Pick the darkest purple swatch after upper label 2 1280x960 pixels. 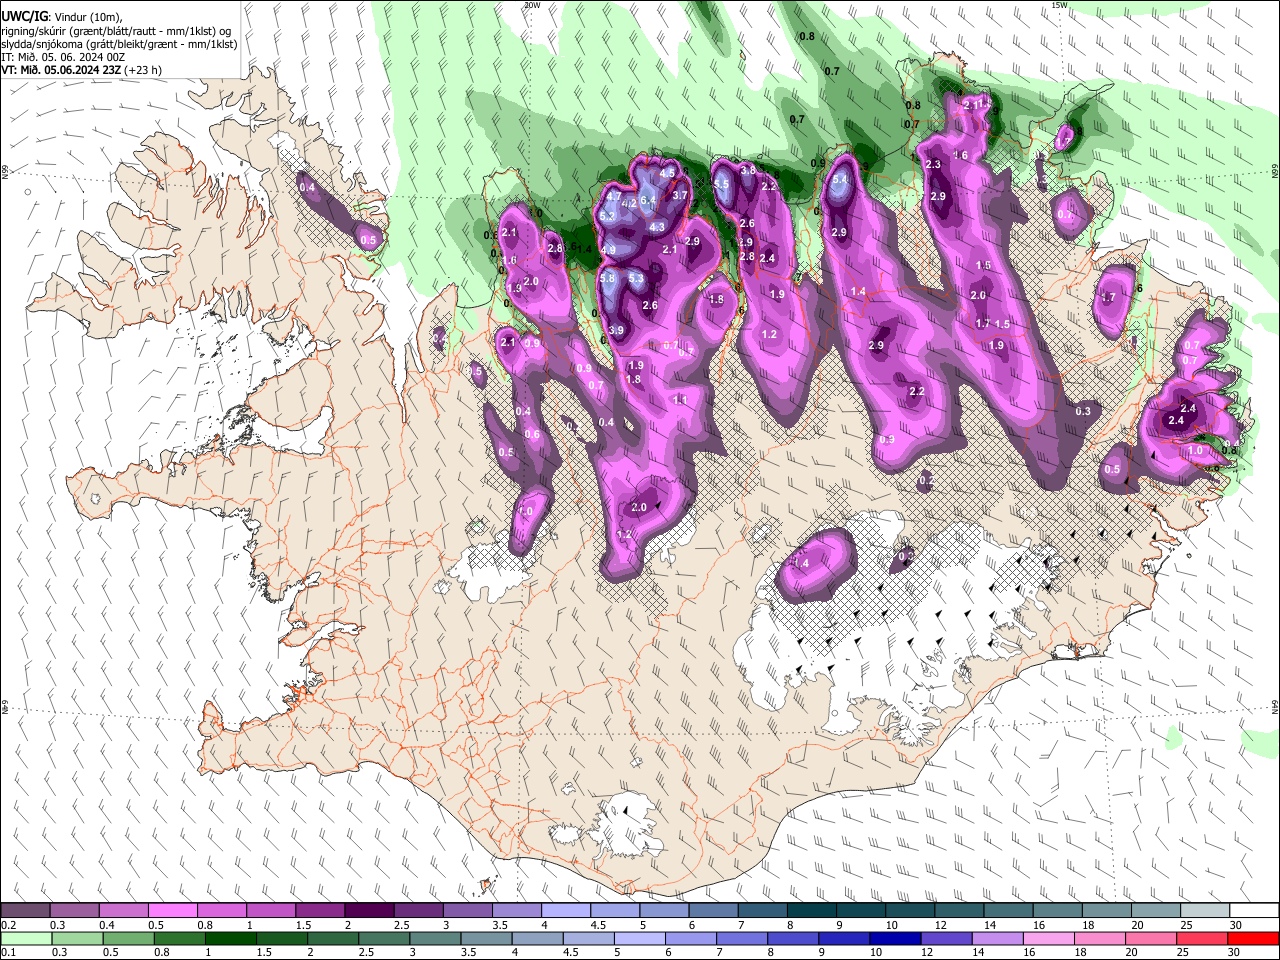[368, 911]
